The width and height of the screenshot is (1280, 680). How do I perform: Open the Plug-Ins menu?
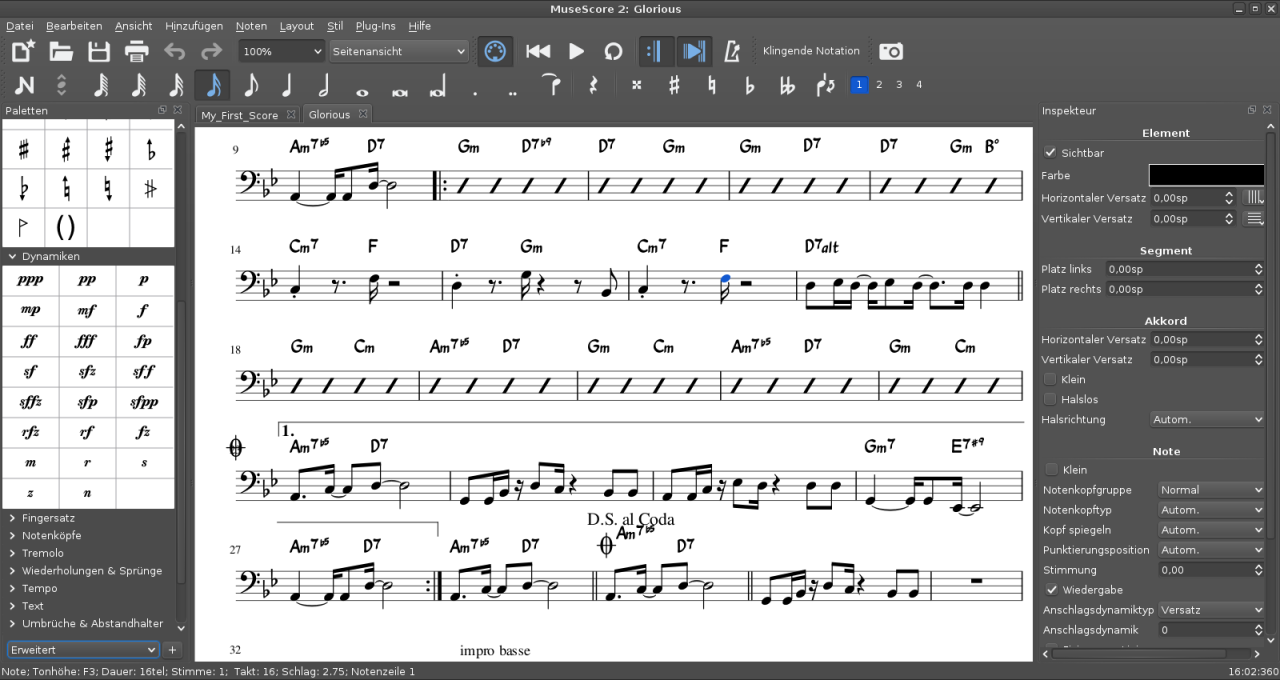coord(375,26)
